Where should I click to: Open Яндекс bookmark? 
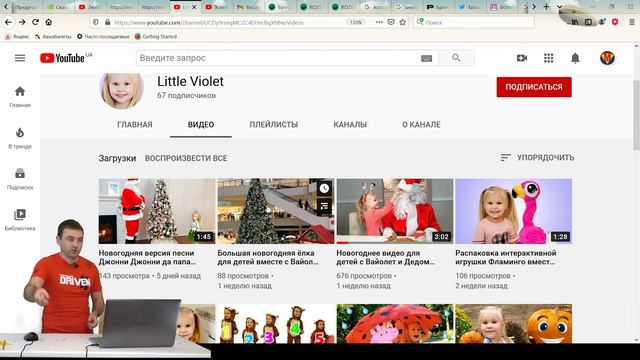[x=17, y=36]
